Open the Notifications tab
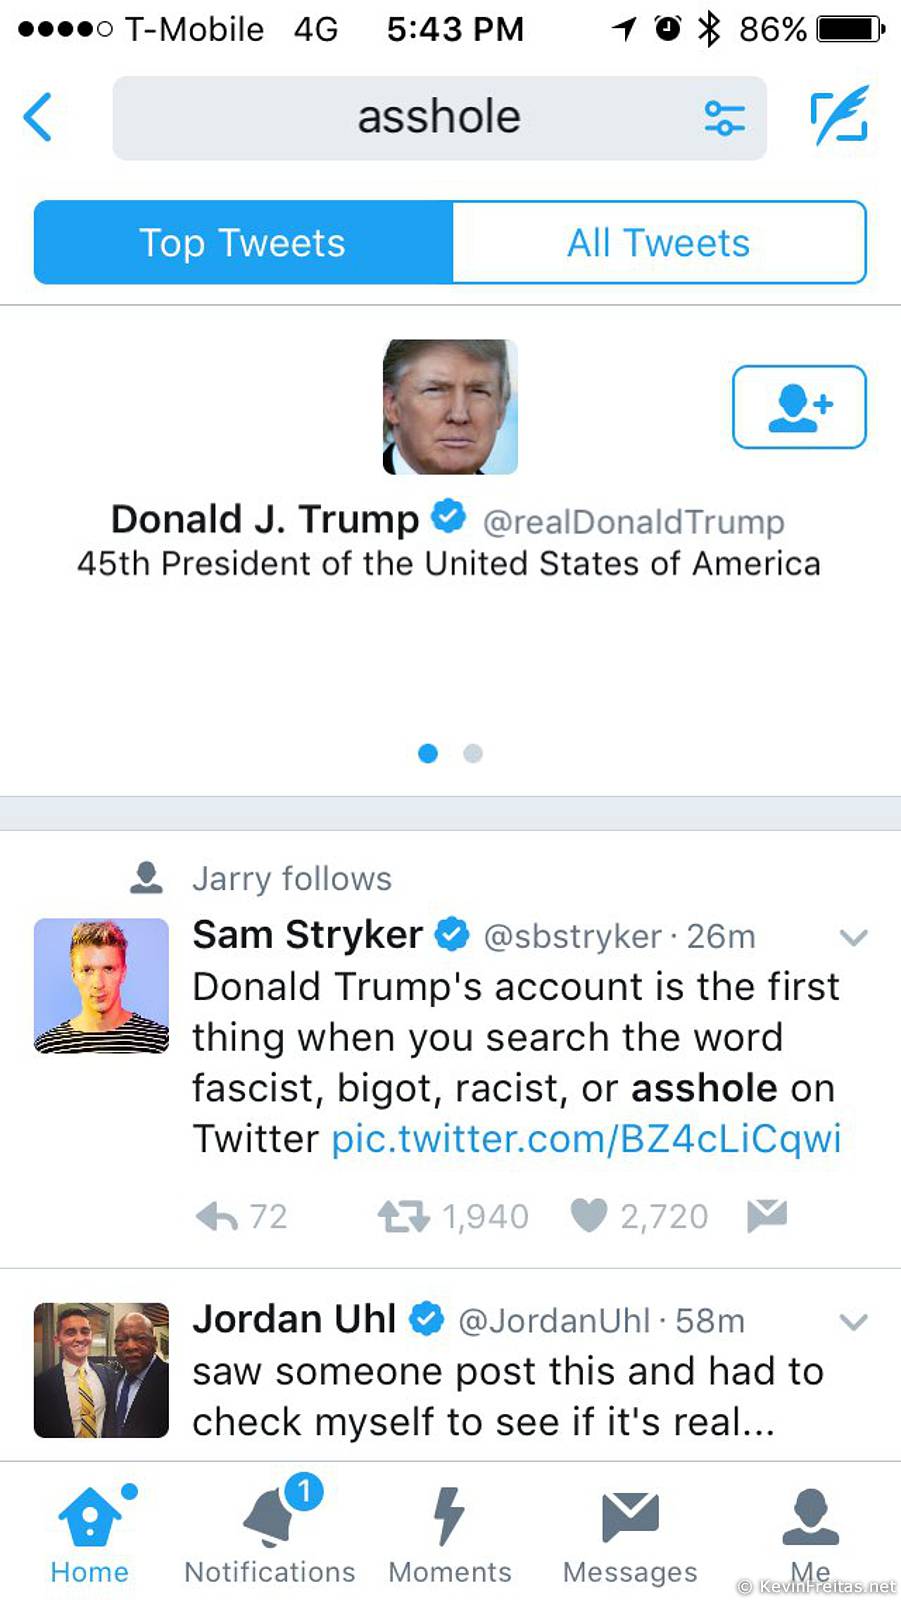901x1600 pixels. point(270,1530)
